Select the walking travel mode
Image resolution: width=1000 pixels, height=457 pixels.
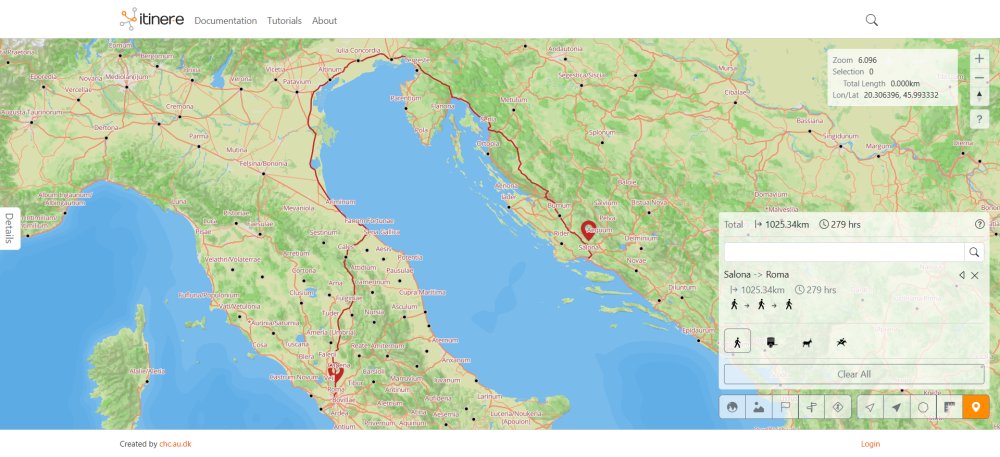tap(737, 342)
